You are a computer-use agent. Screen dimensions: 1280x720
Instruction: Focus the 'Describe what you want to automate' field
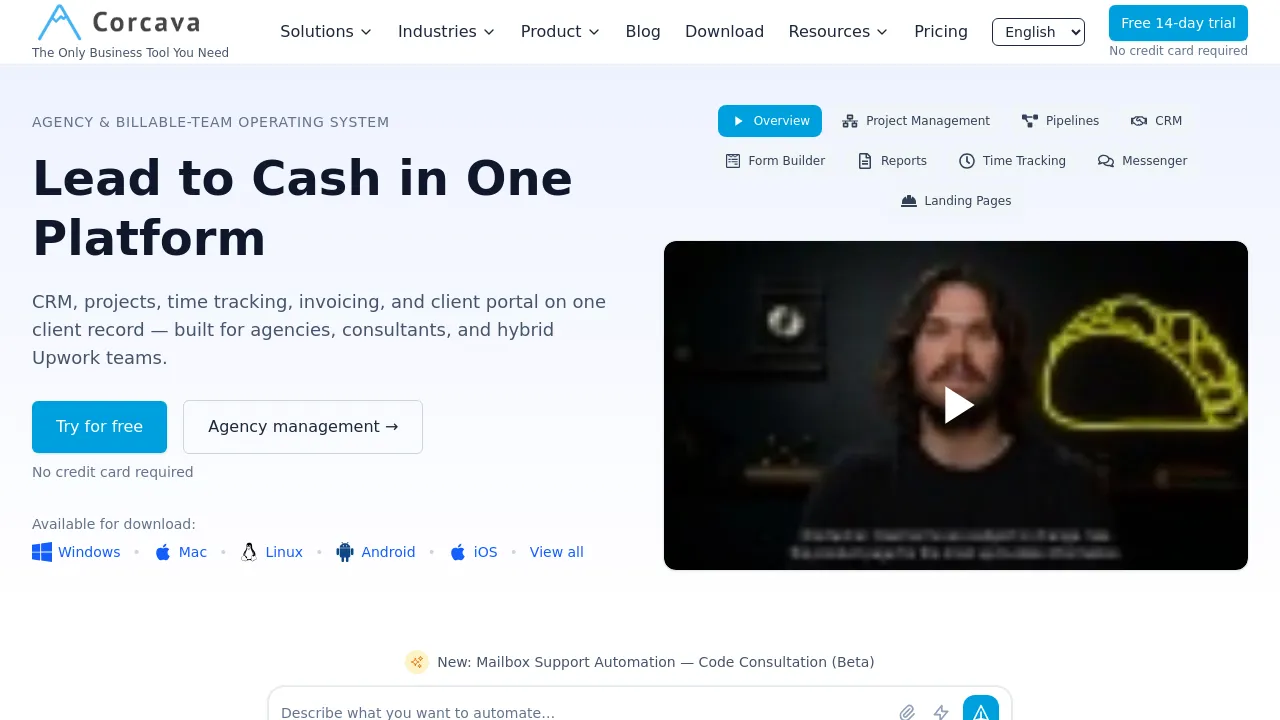[582, 712]
